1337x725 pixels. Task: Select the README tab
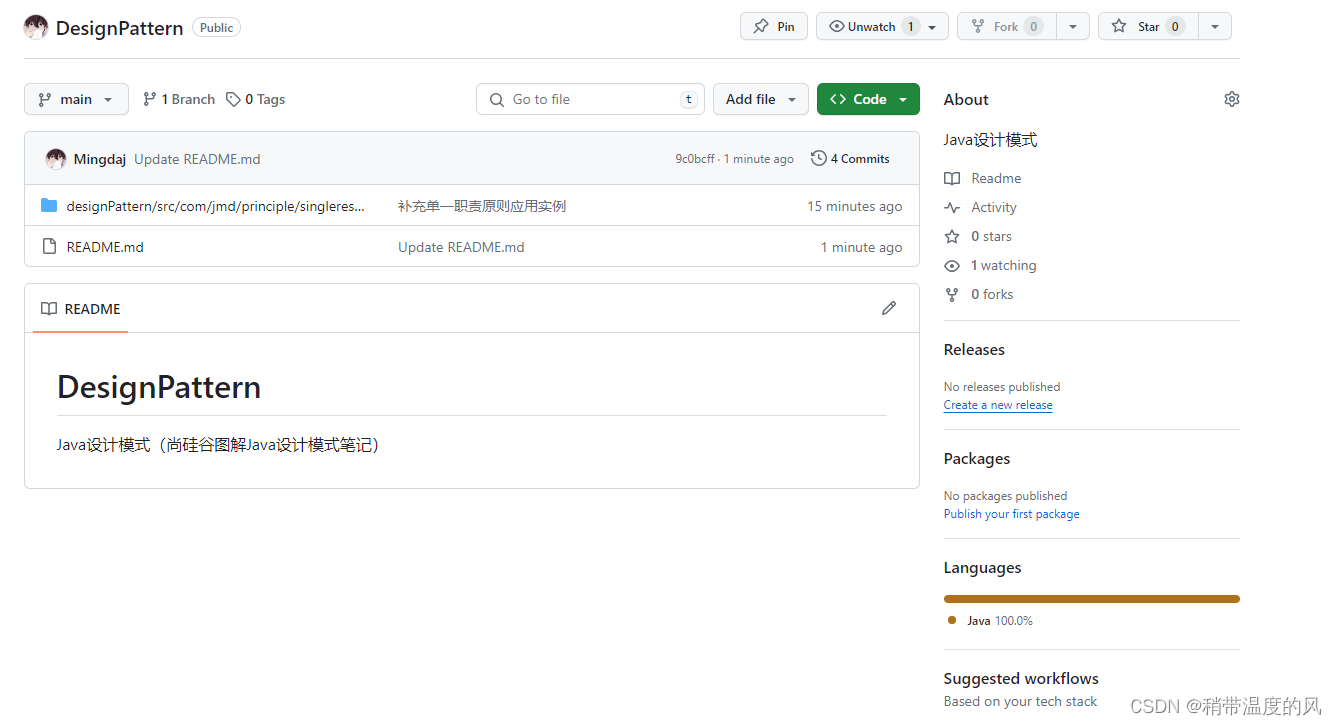[x=81, y=309]
